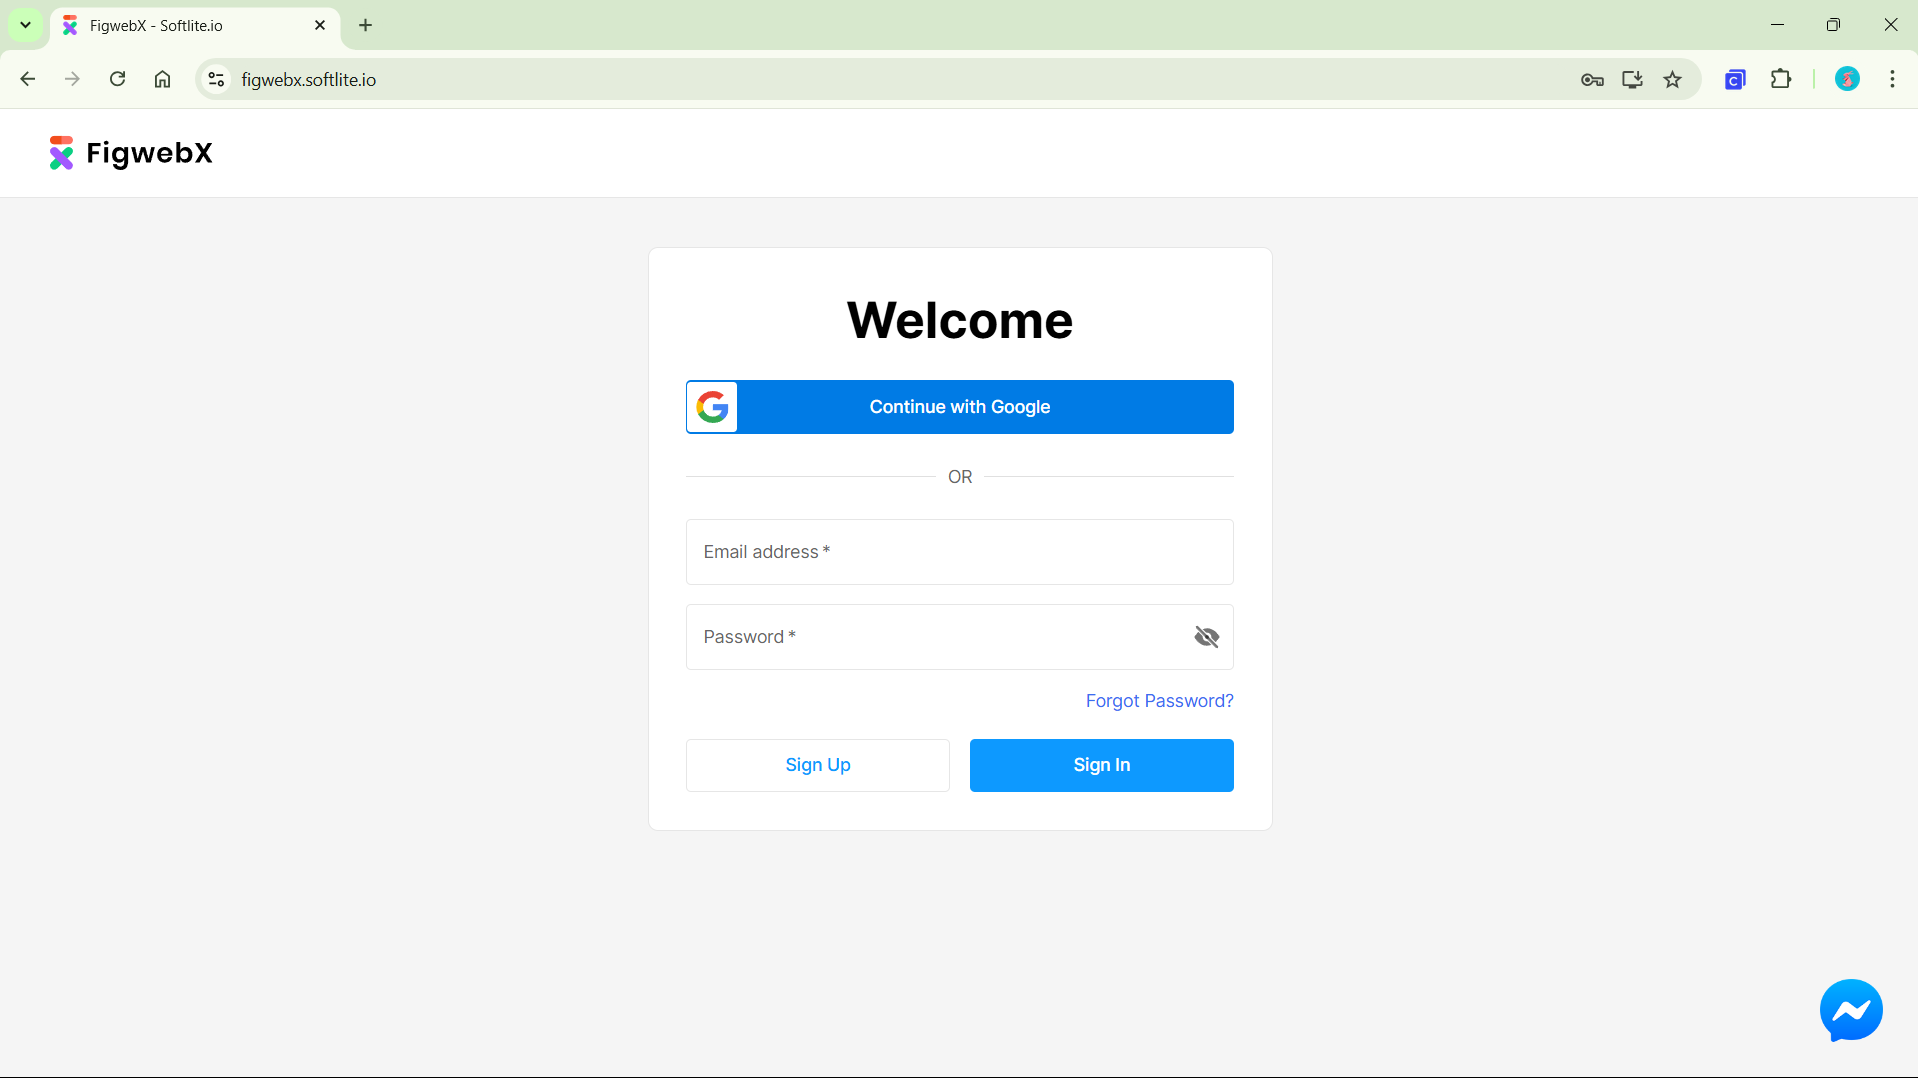Continue with Google sign-in
Image resolution: width=1918 pixels, height=1078 pixels.
[959, 407]
